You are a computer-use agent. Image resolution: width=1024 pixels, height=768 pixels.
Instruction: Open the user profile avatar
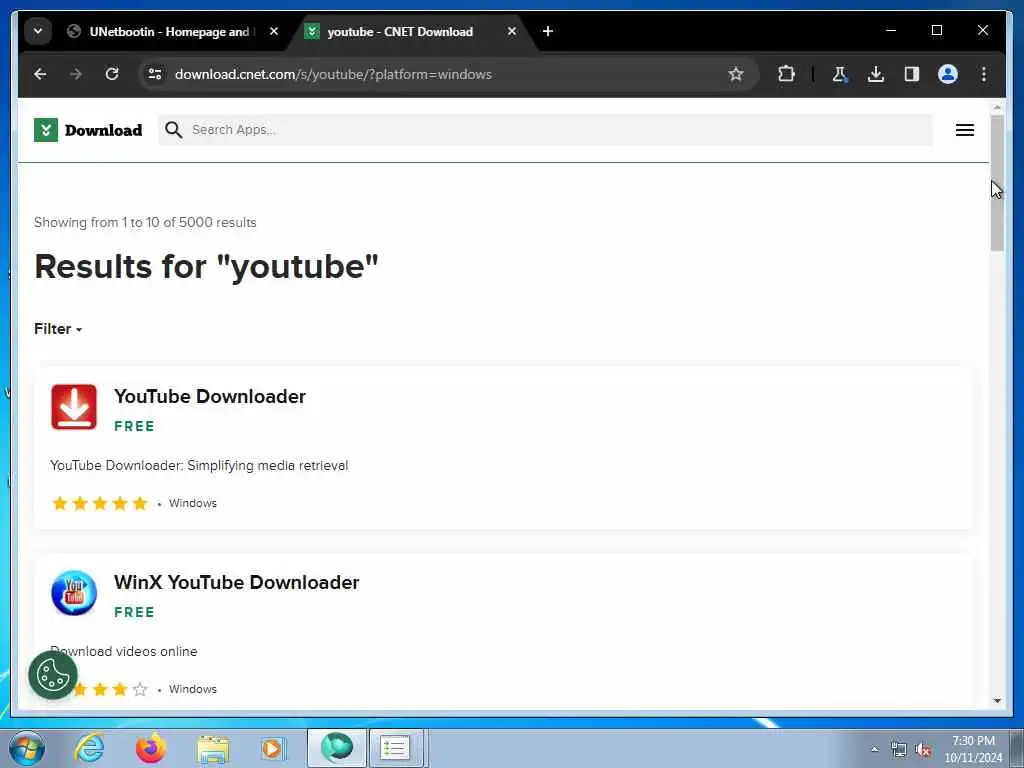click(948, 74)
